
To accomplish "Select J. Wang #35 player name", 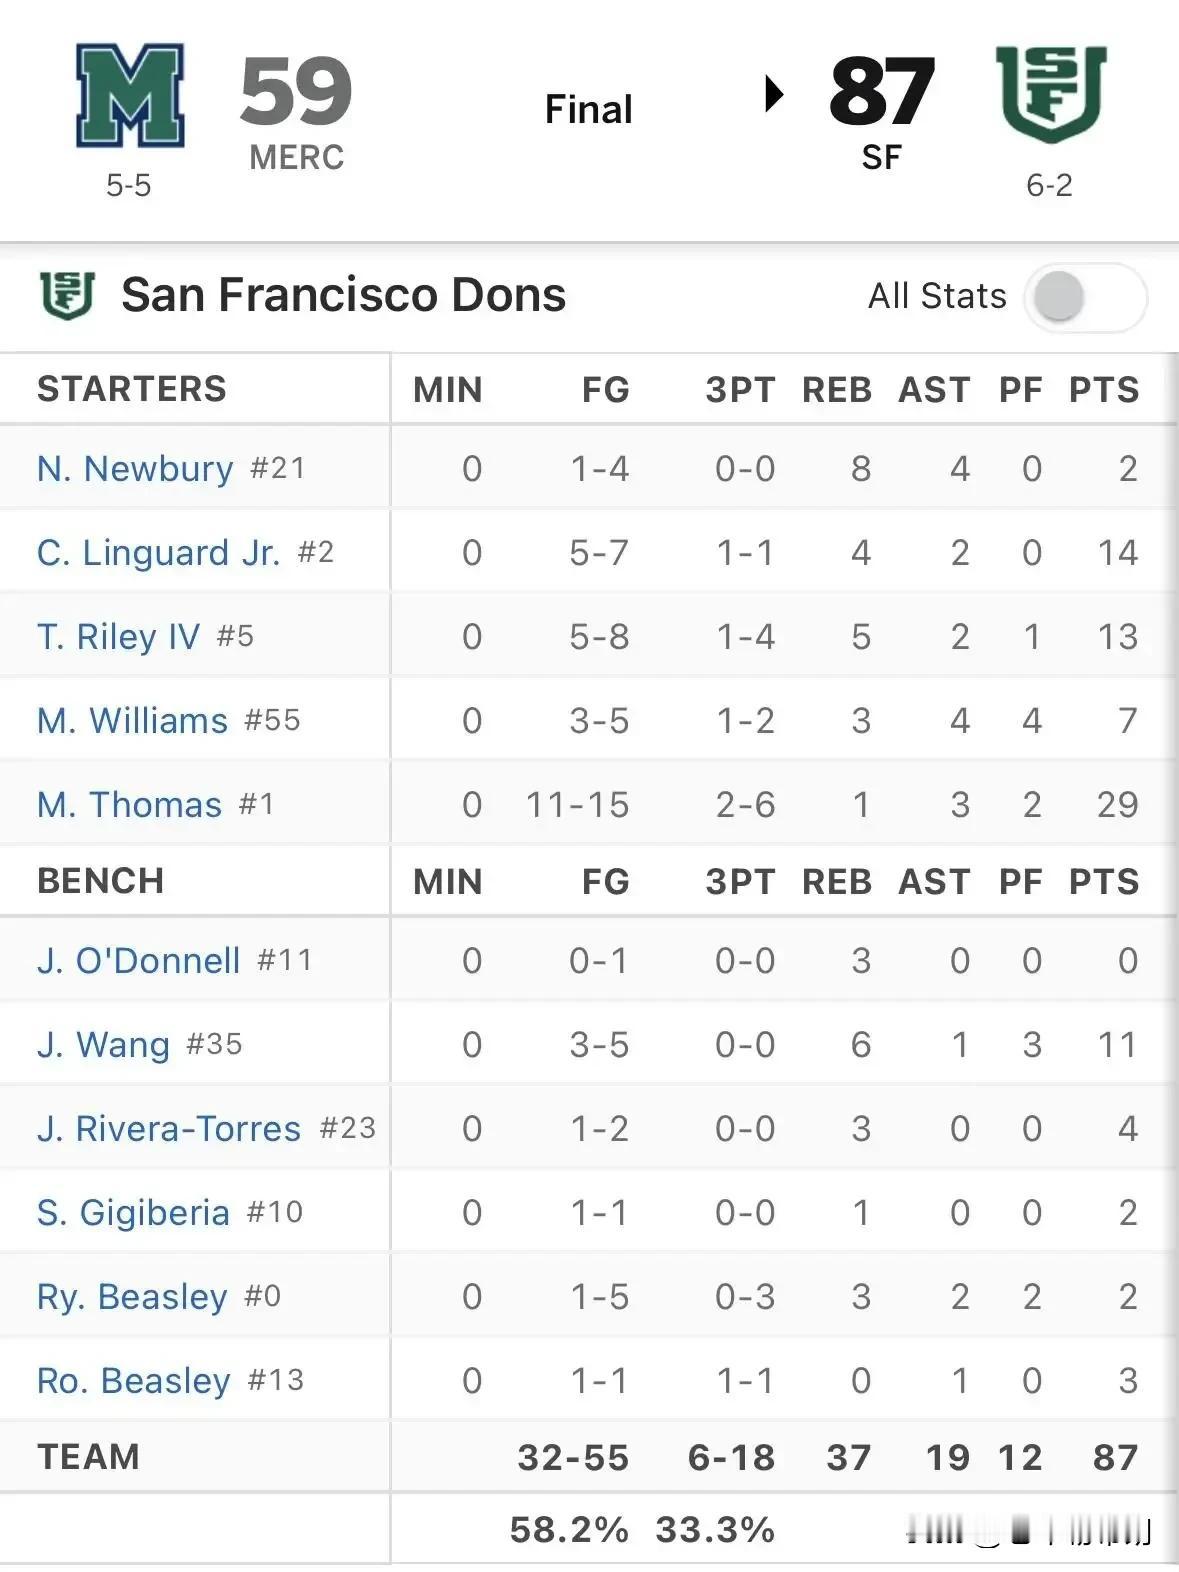I will [x=103, y=1044].
